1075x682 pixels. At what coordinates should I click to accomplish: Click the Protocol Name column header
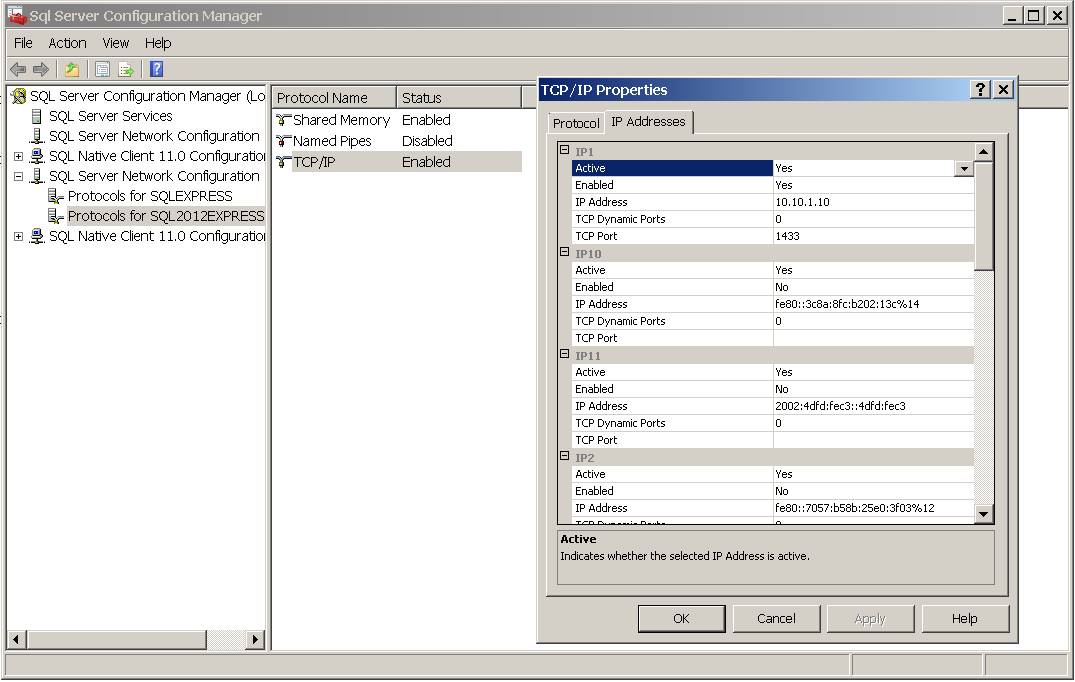click(x=335, y=98)
